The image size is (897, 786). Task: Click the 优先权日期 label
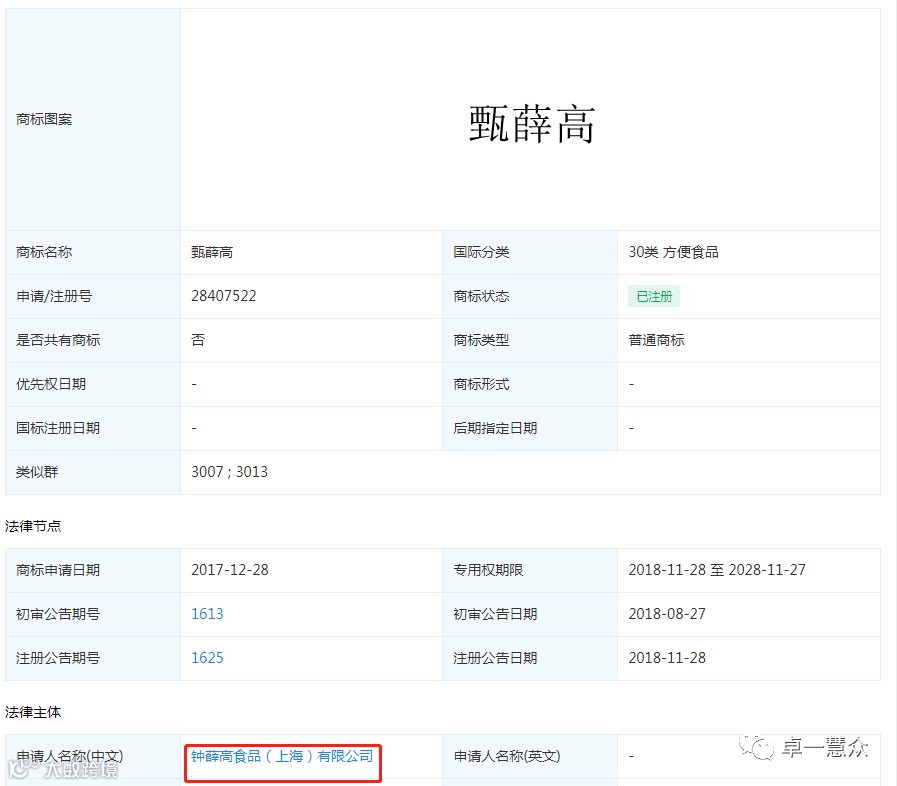click(51, 384)
